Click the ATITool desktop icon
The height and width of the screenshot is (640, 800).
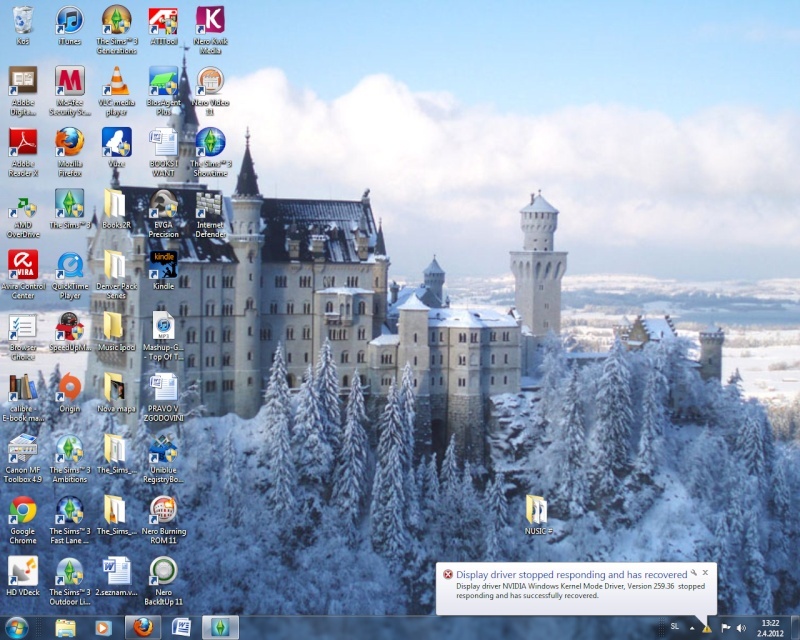coord(163,26)
